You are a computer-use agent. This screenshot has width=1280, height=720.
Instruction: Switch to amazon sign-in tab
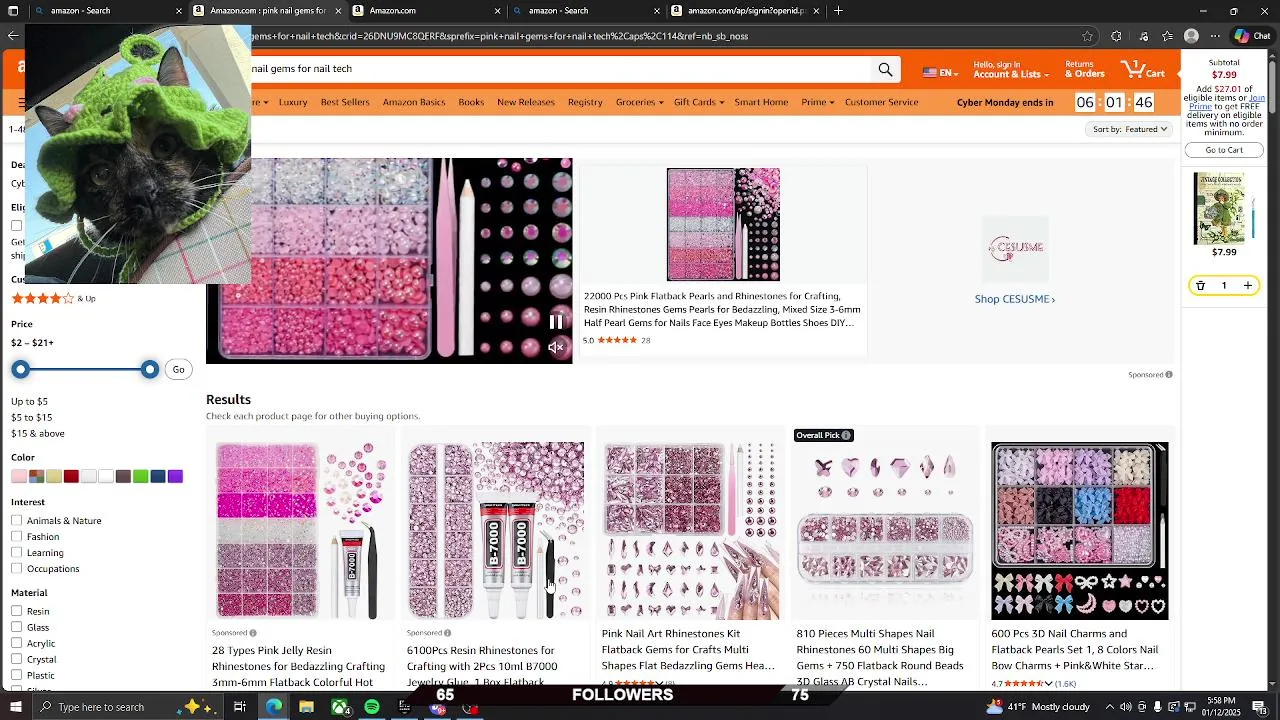click(746, 11)
